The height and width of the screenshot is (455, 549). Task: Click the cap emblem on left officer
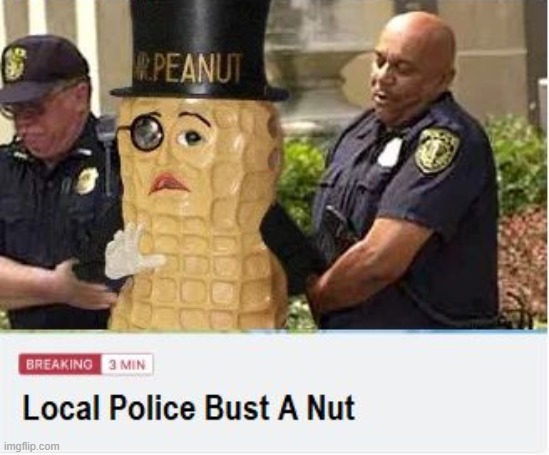click(14, 63)
